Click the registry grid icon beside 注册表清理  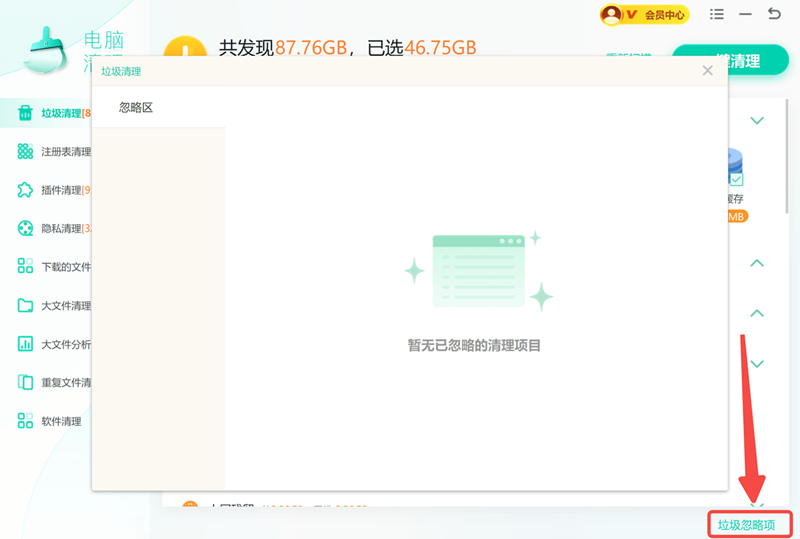point(25,151)
